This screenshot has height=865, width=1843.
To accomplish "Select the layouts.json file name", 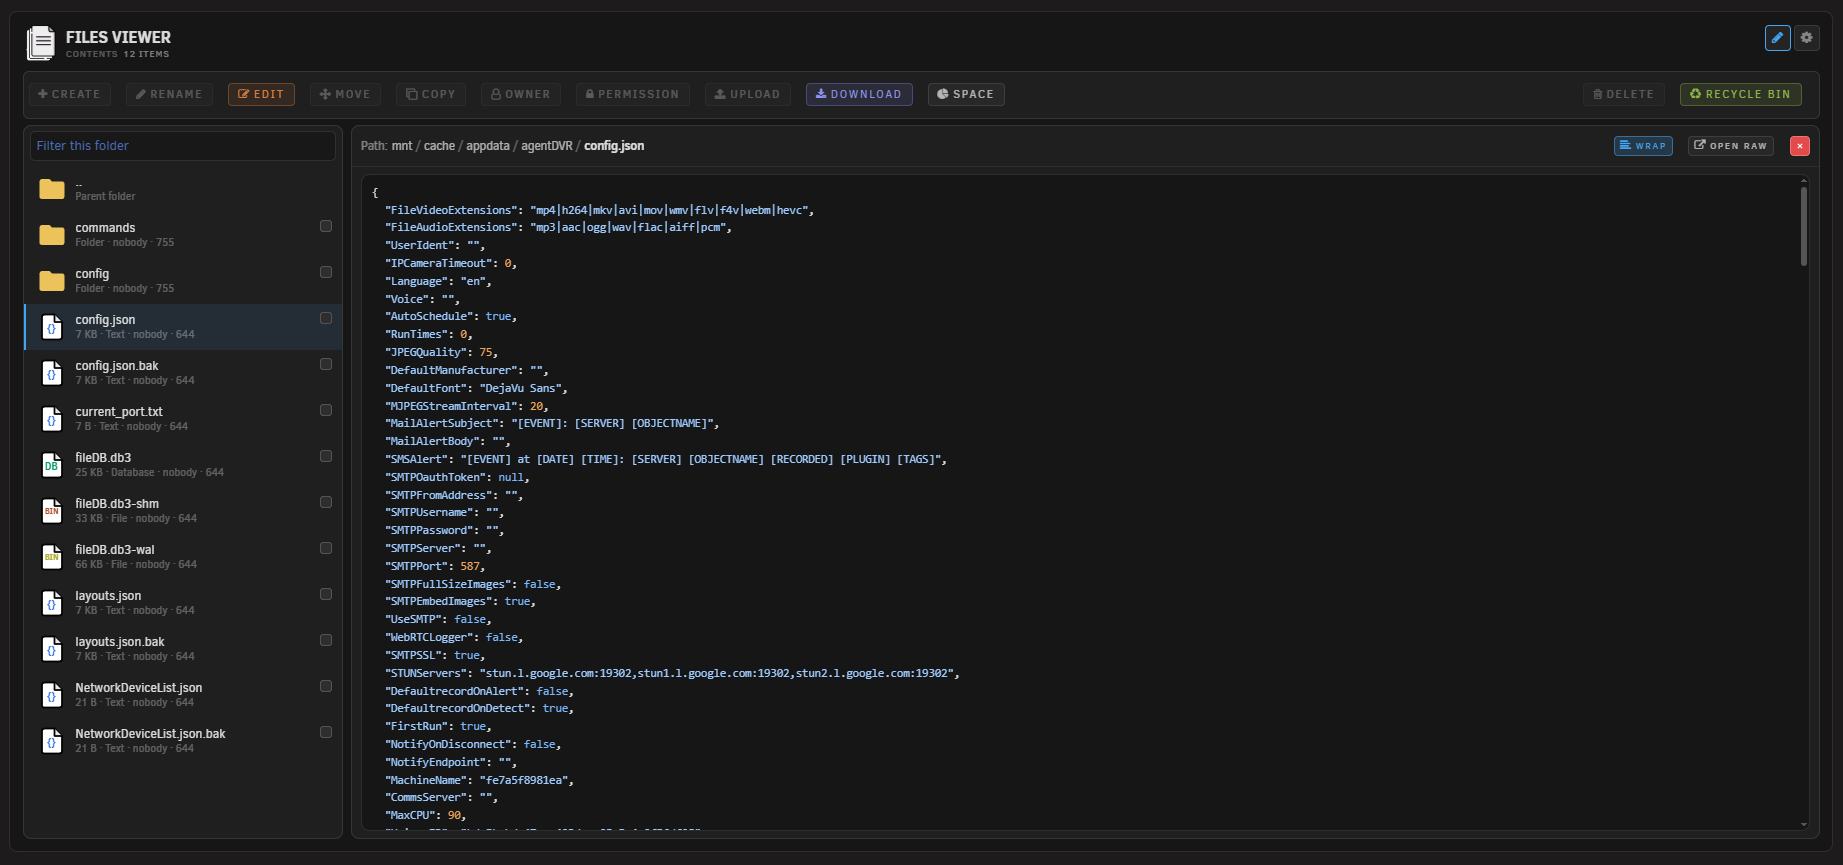I will (108, 596).
